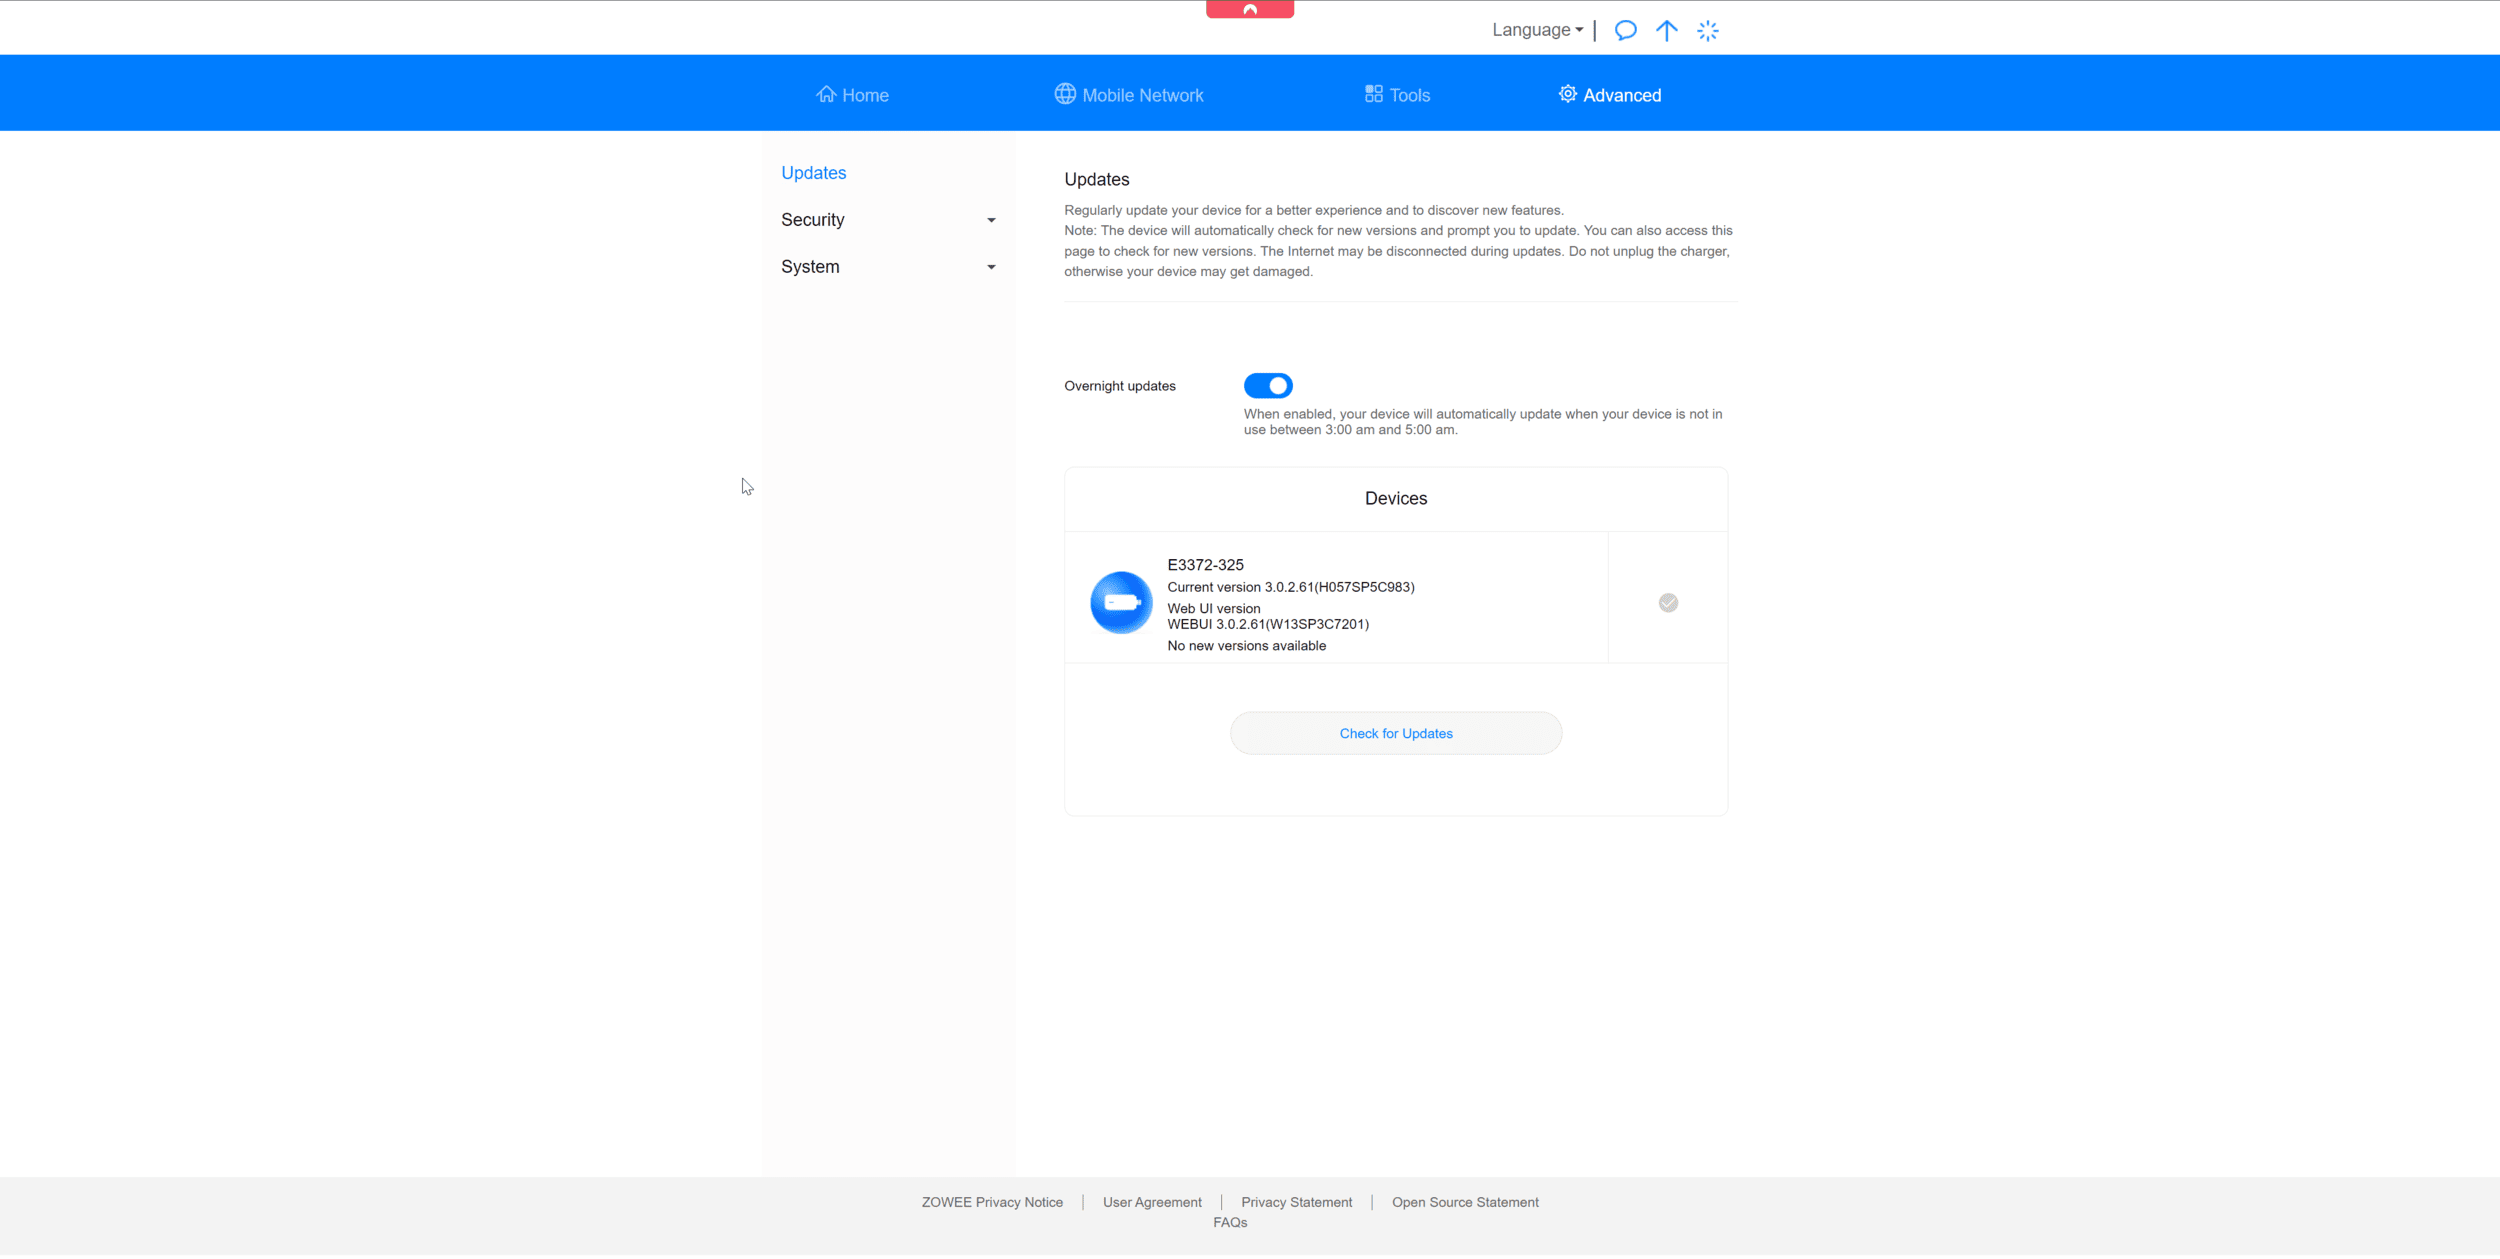Click the Advanced gear icon
The height and width of the screenshot is (1259, 2500).
click(1567, 94)
